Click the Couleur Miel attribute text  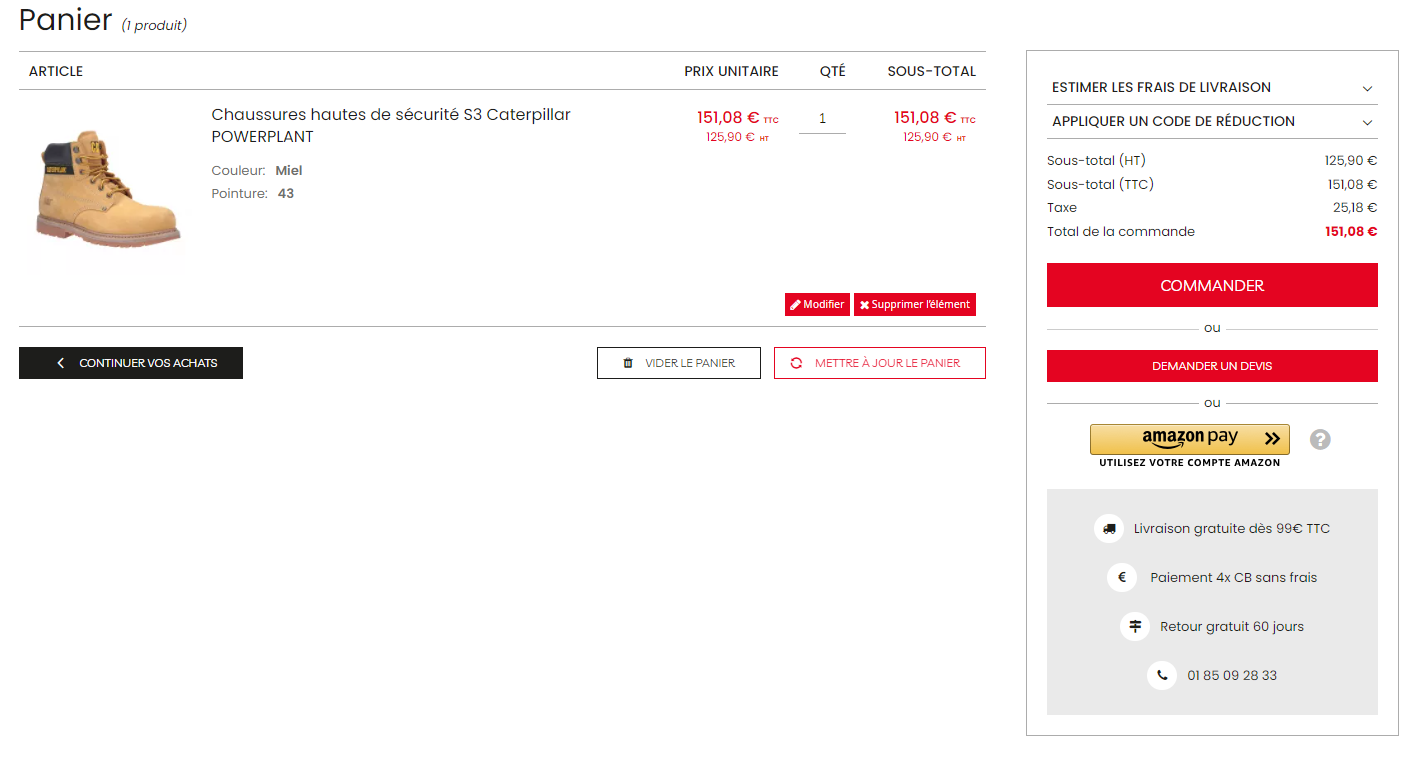[257, 170]
